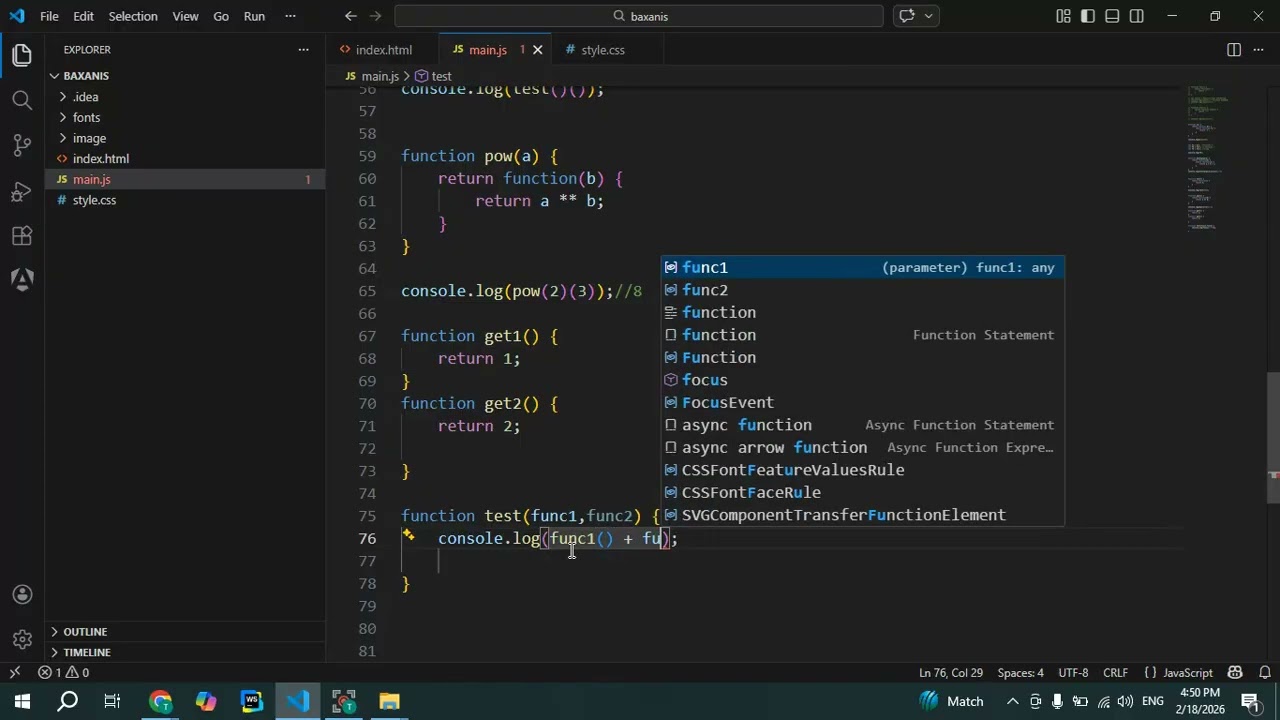The height and width of the screenshot is (720, 1280).
Task: Open the File menu
Action: [x=49, y=16]
